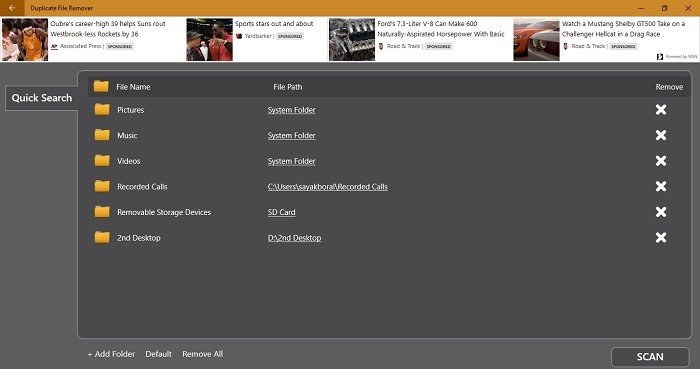Reset folder list with Default
Screen dimensions: 700x369
point(158,354)
